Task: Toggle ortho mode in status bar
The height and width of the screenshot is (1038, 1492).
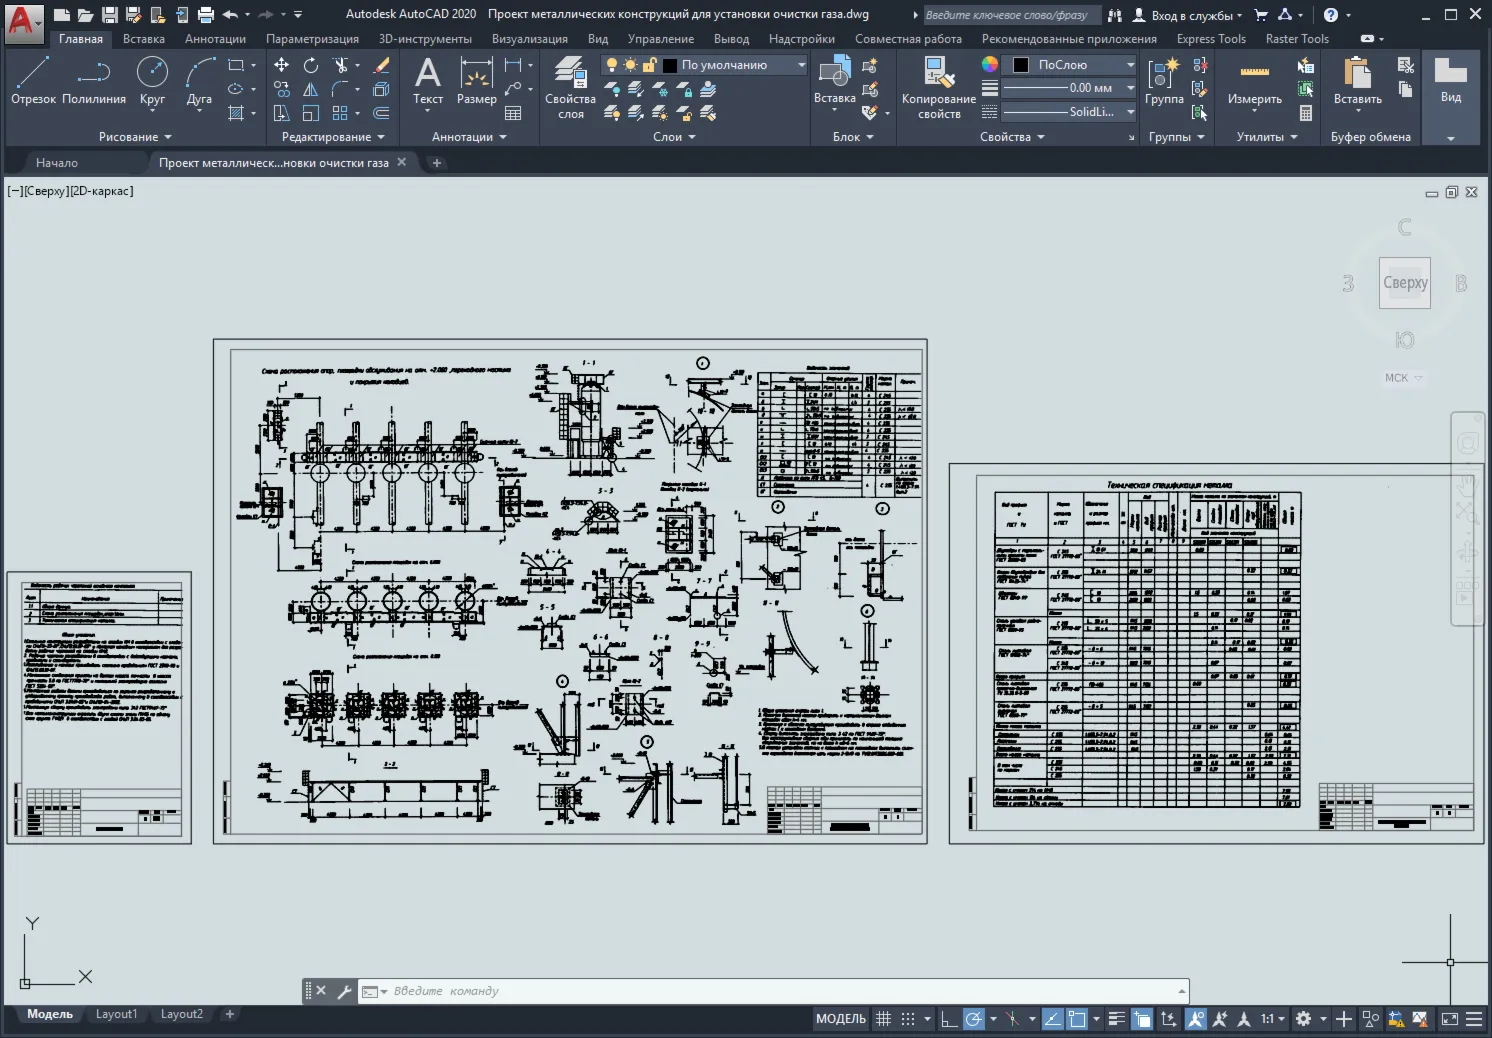Action: (x=949, y=1019)
